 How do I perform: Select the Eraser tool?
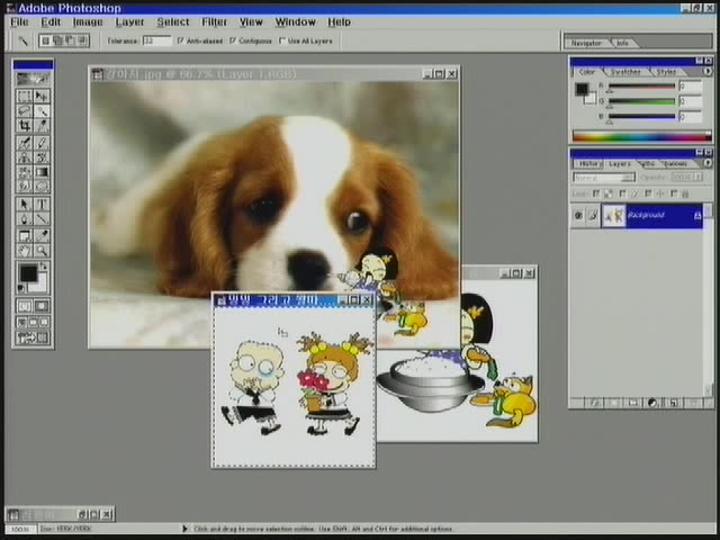point(24,172)
